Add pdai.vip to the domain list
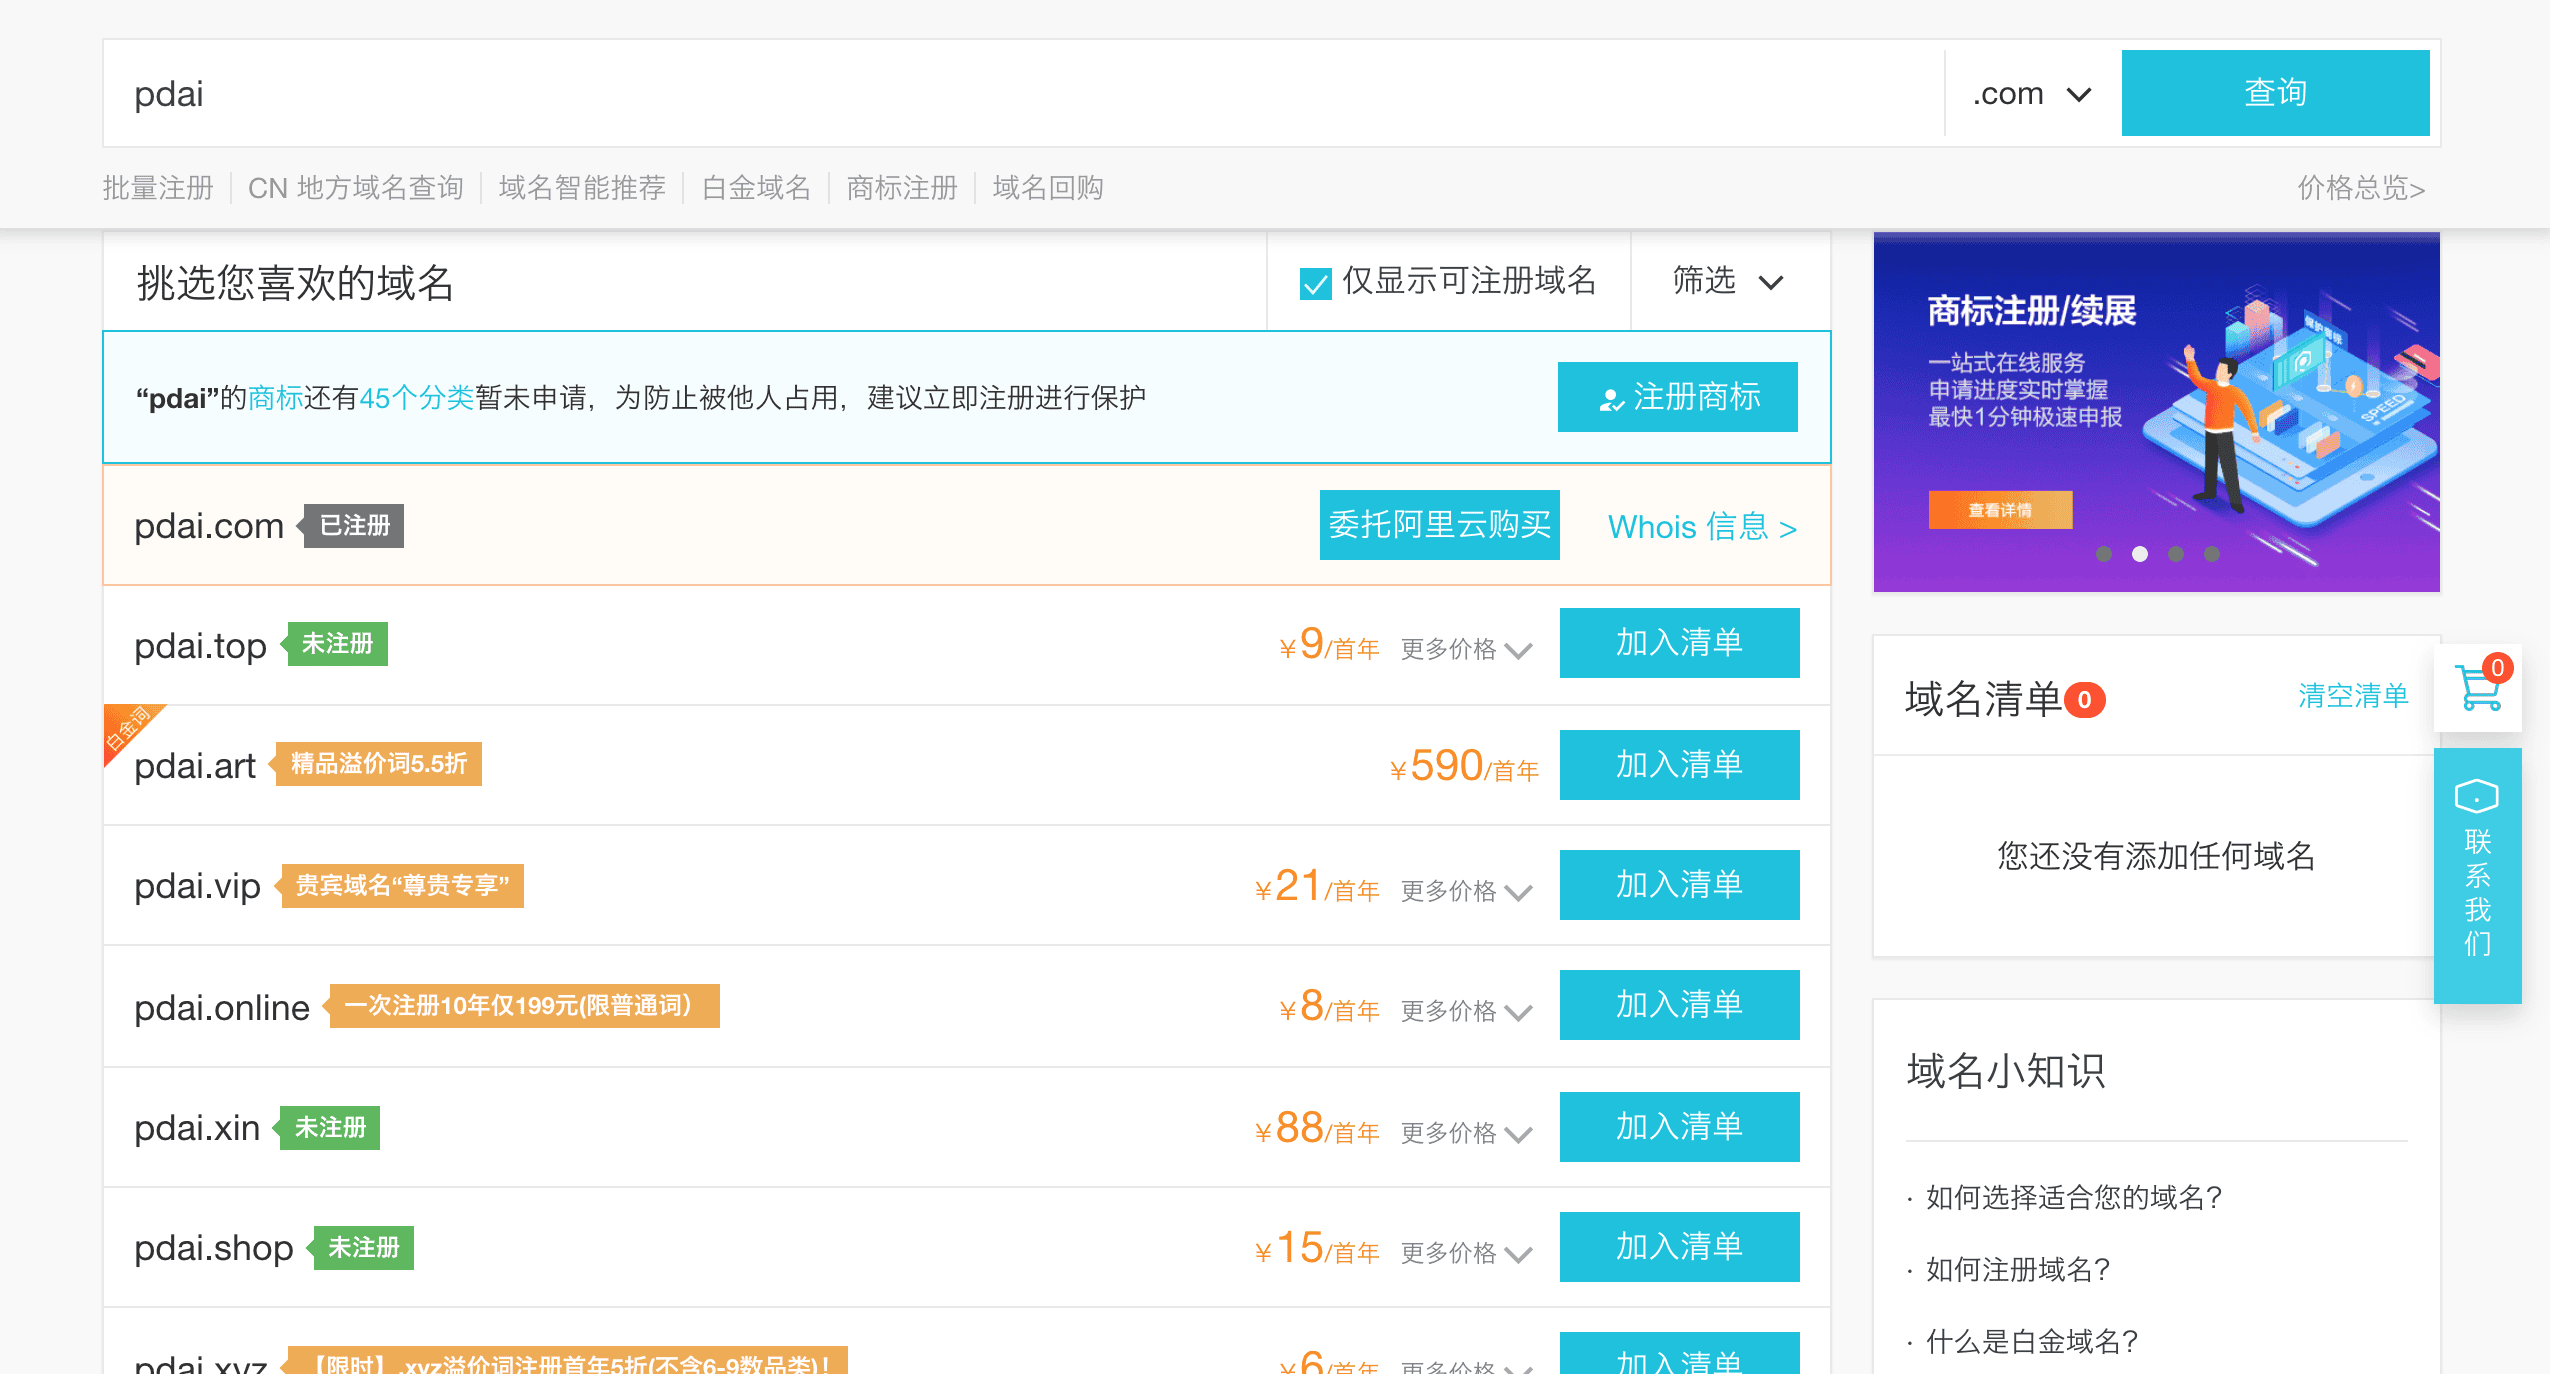Viewport: 2550px width, 1374px height. pyautogui.click(x=1678, y=885)
